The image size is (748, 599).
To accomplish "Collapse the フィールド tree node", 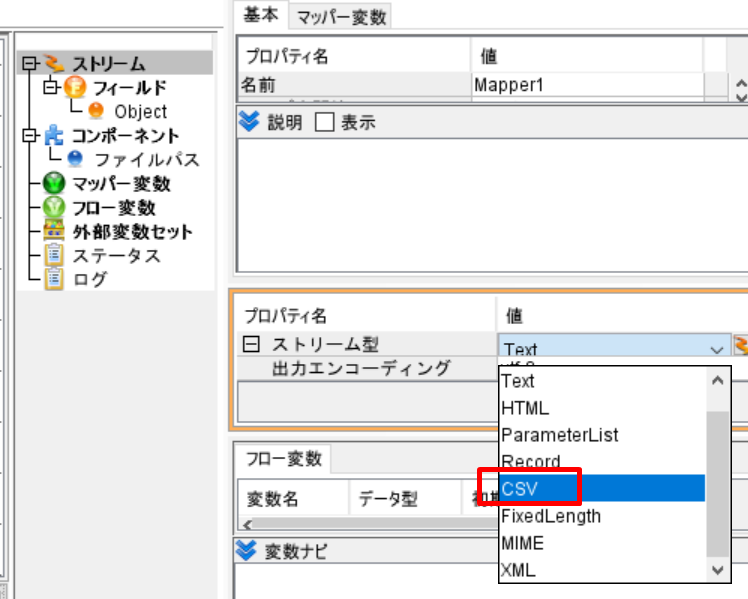I will point(50,87).
